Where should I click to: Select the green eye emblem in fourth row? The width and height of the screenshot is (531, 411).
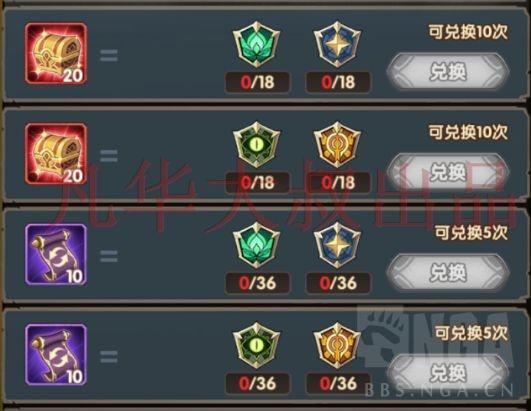click(257, 345)
